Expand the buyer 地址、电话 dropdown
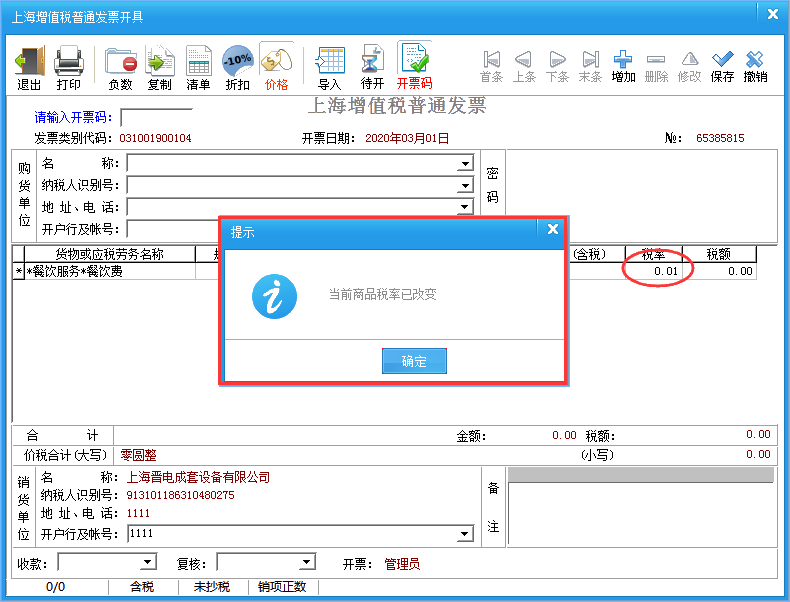The image size is (790, 602). click(466, 207)
